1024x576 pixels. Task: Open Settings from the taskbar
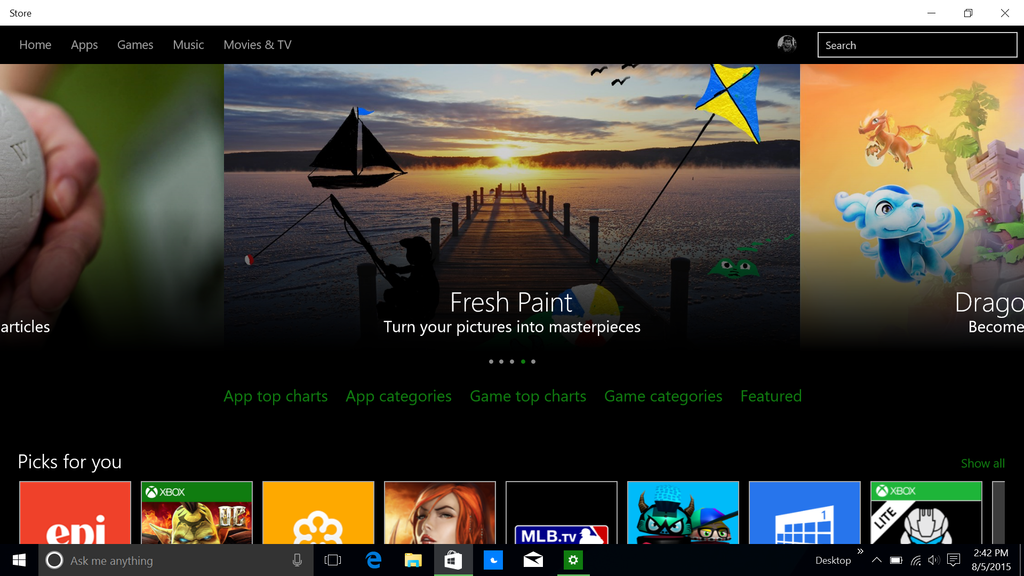[x=573, y=560]
